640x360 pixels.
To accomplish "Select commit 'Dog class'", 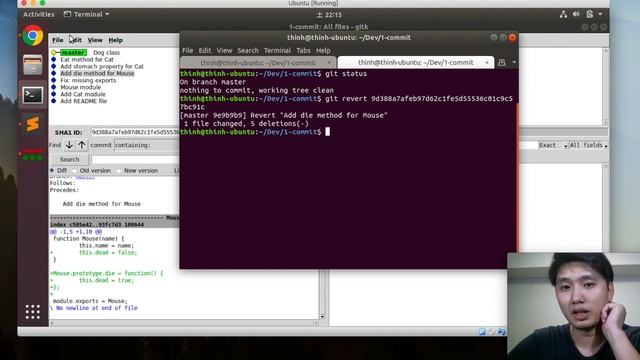I will click(106, 53).
